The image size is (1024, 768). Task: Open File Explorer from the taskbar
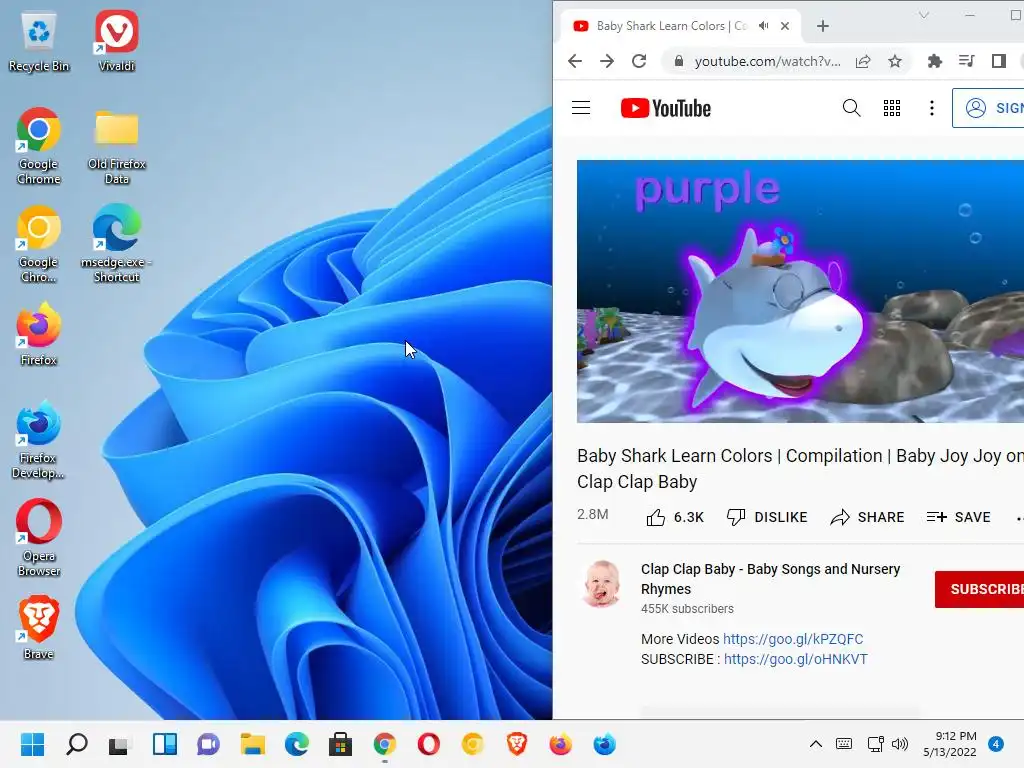[x=252, y=744]
